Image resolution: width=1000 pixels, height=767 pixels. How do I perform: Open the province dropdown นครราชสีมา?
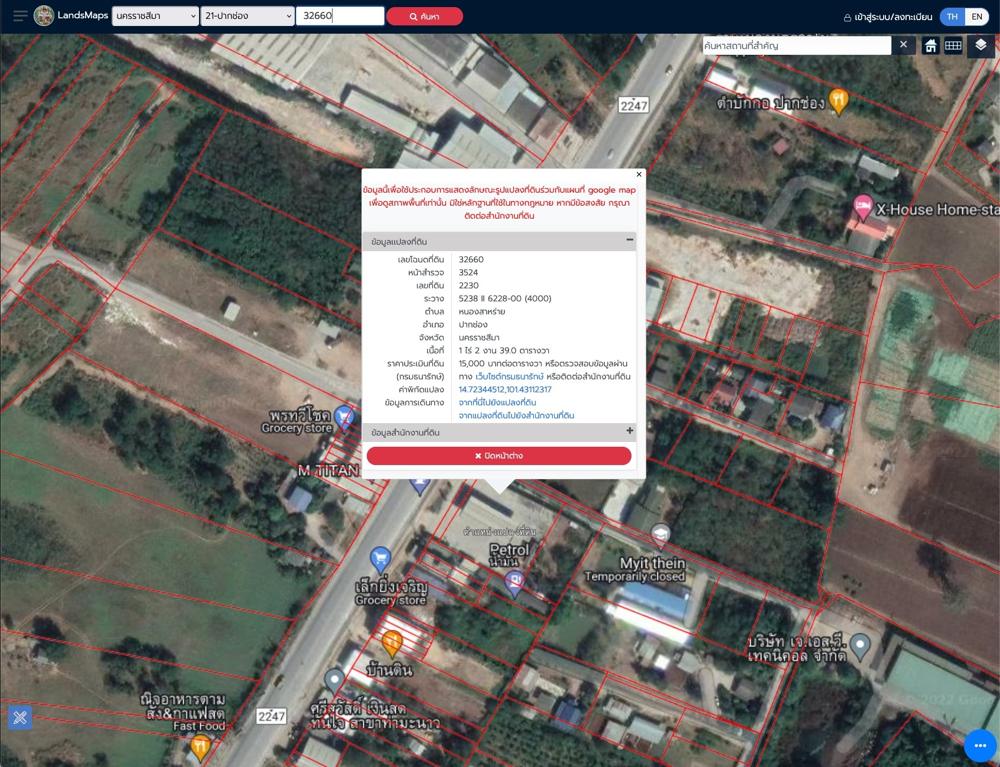point(156,16)
